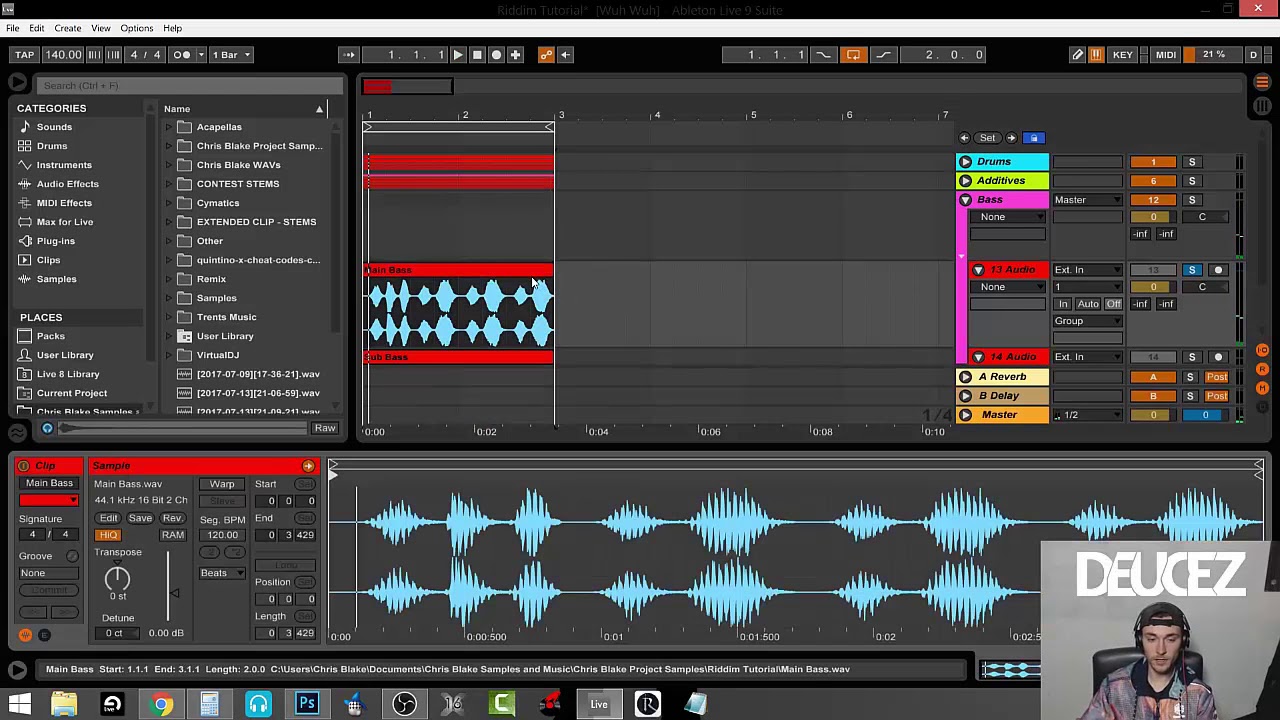Stop playback with the Stop button
This screenshot has width=1280, height=720.
coord(477,55)
